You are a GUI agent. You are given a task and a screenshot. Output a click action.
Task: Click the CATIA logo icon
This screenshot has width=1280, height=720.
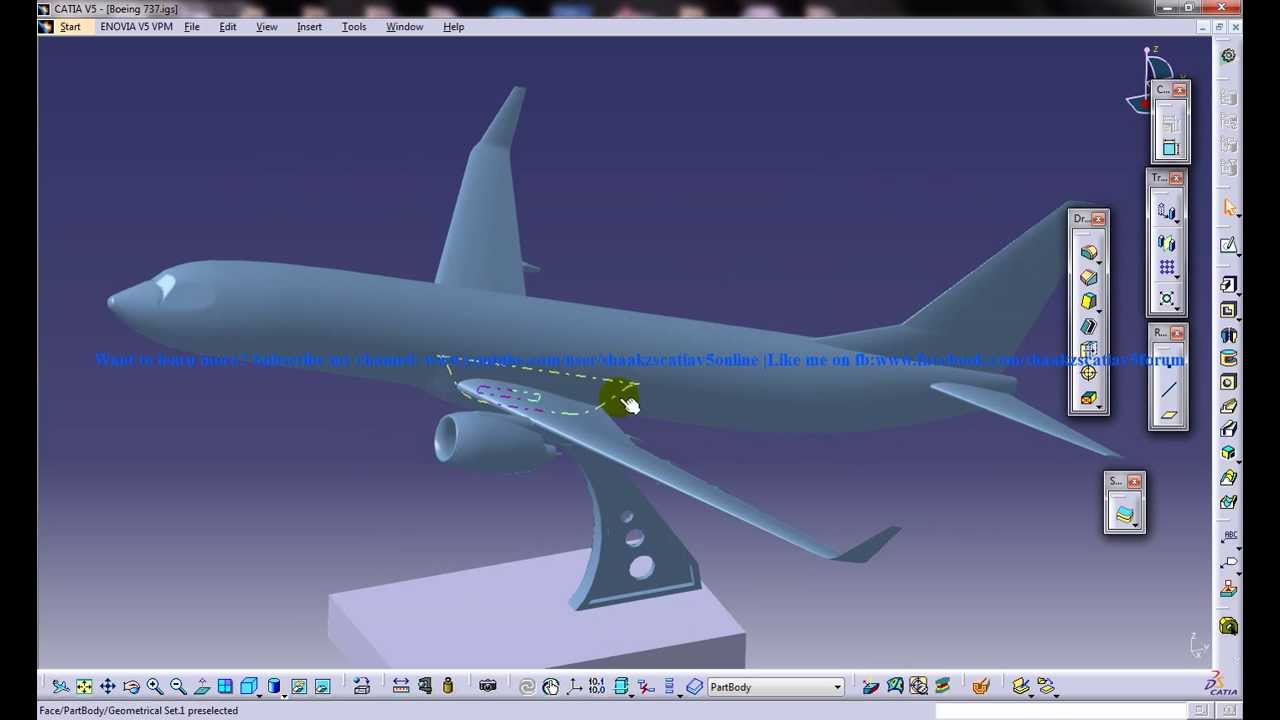click(1221, 685)
